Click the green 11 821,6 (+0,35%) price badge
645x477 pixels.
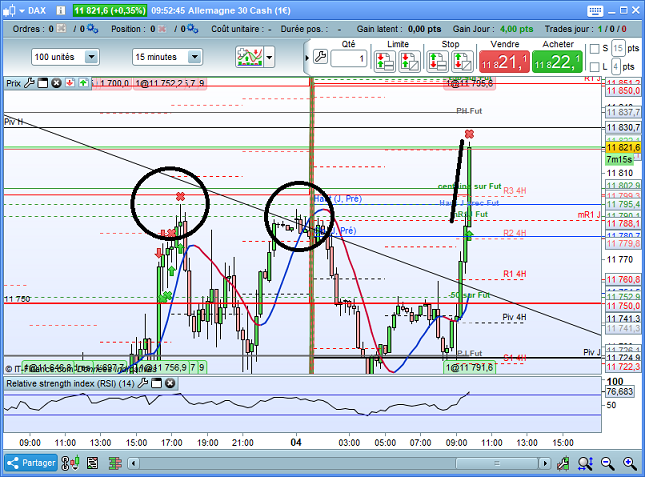[x=109, y=10]
